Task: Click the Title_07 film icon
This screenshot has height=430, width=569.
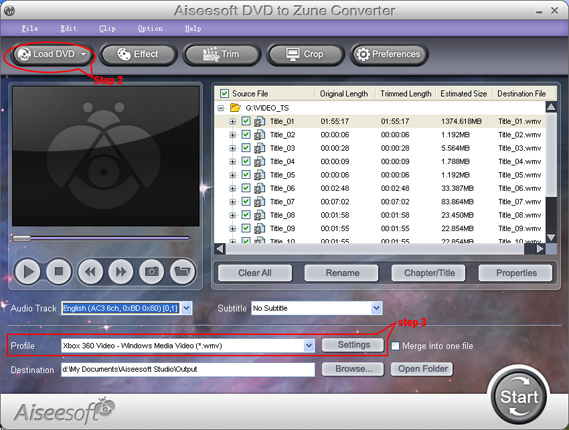Action: pyautogui.click(x=259, y=202)
